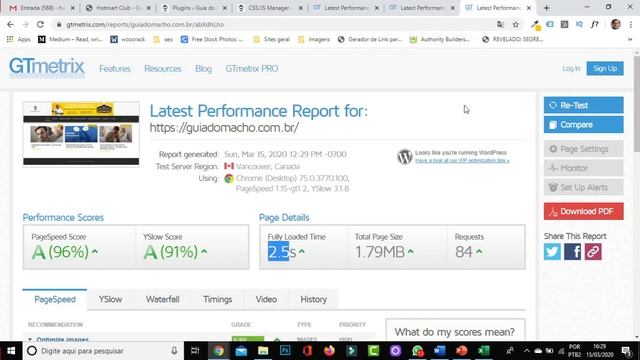Open Set Up Alerts
Viewport: 640px width, 360px height.
tap(583, 187)
